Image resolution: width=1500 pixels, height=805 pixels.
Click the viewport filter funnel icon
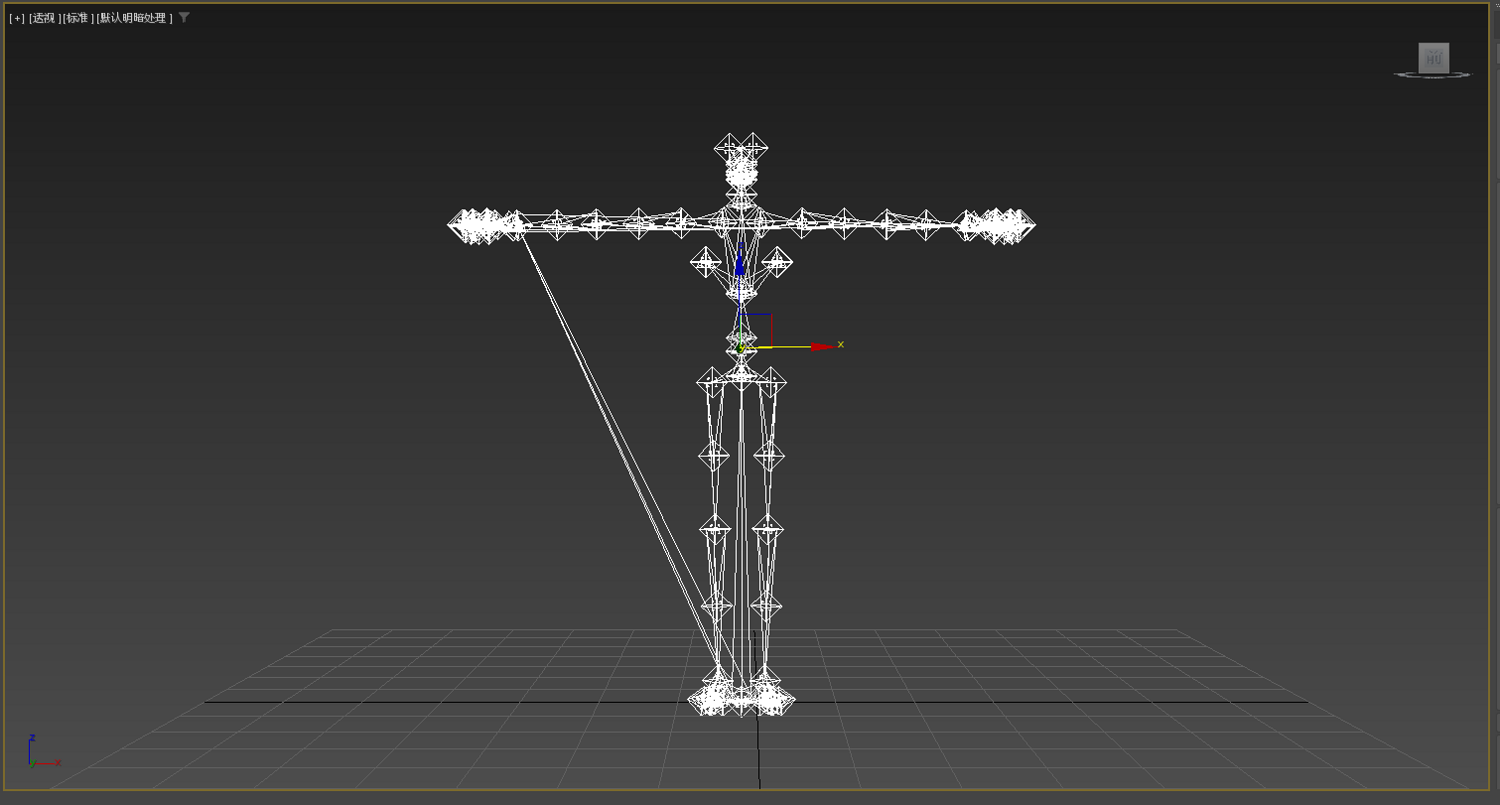pyautogui.click(x=184, y=17)
